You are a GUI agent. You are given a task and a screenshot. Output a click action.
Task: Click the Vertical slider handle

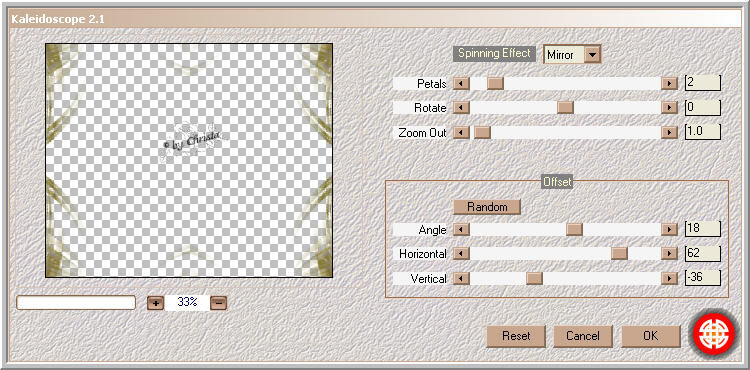534,278
